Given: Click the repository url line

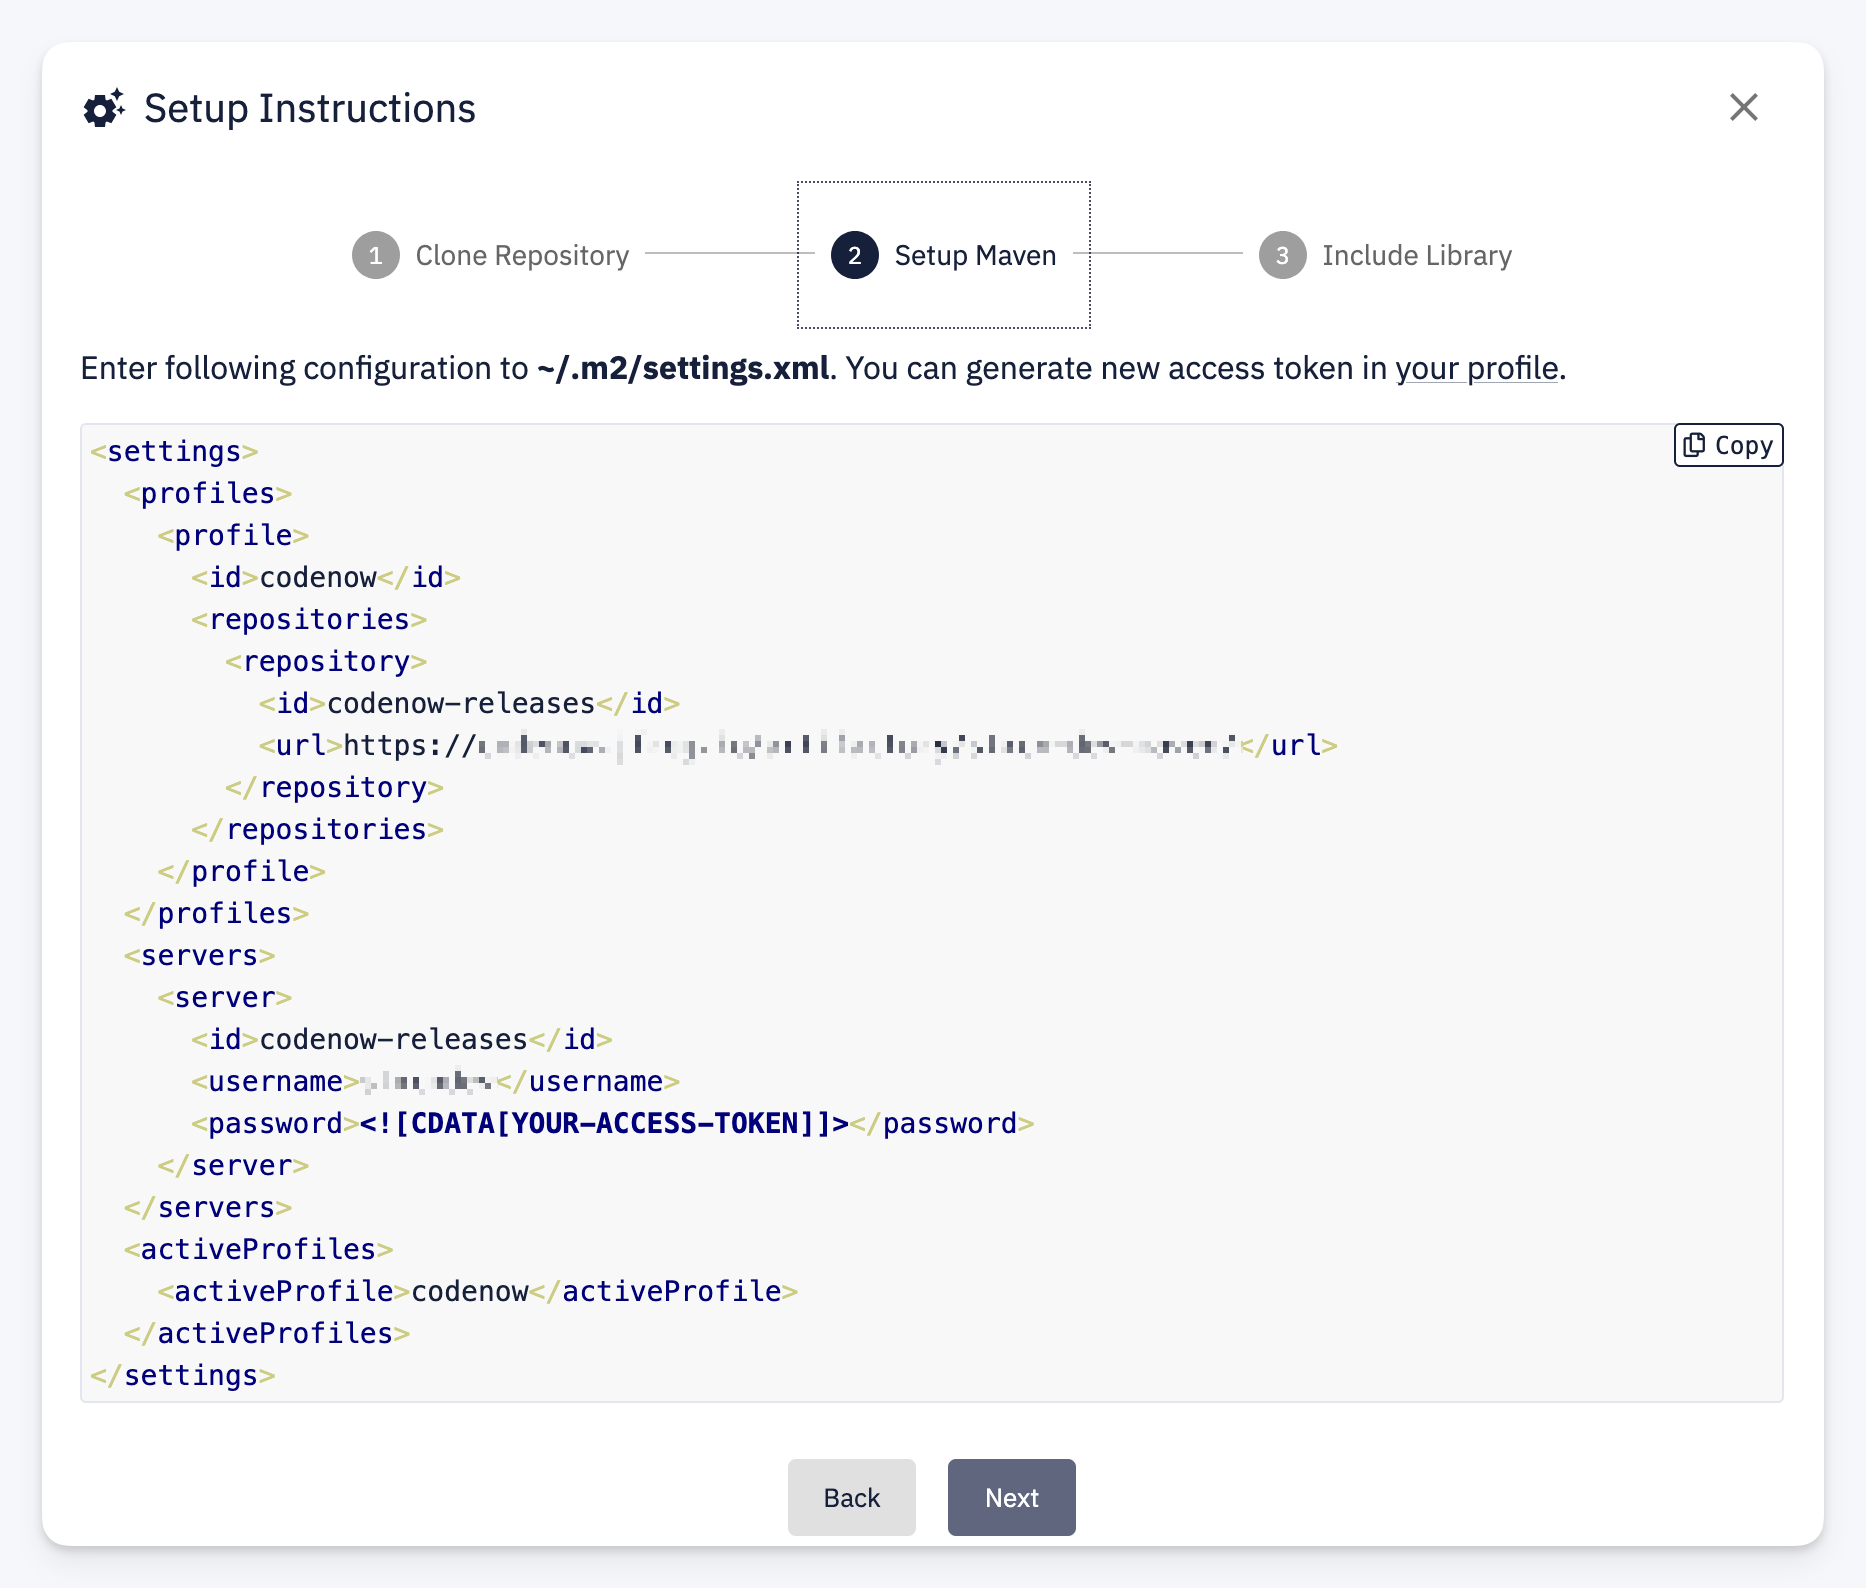Looking at the screenshot, I should click(798, 745).
